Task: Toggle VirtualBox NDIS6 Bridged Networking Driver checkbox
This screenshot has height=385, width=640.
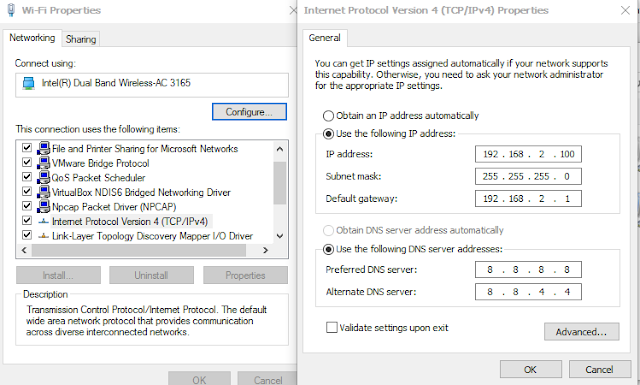Action: pyautogui.click(x=27, y=191)
